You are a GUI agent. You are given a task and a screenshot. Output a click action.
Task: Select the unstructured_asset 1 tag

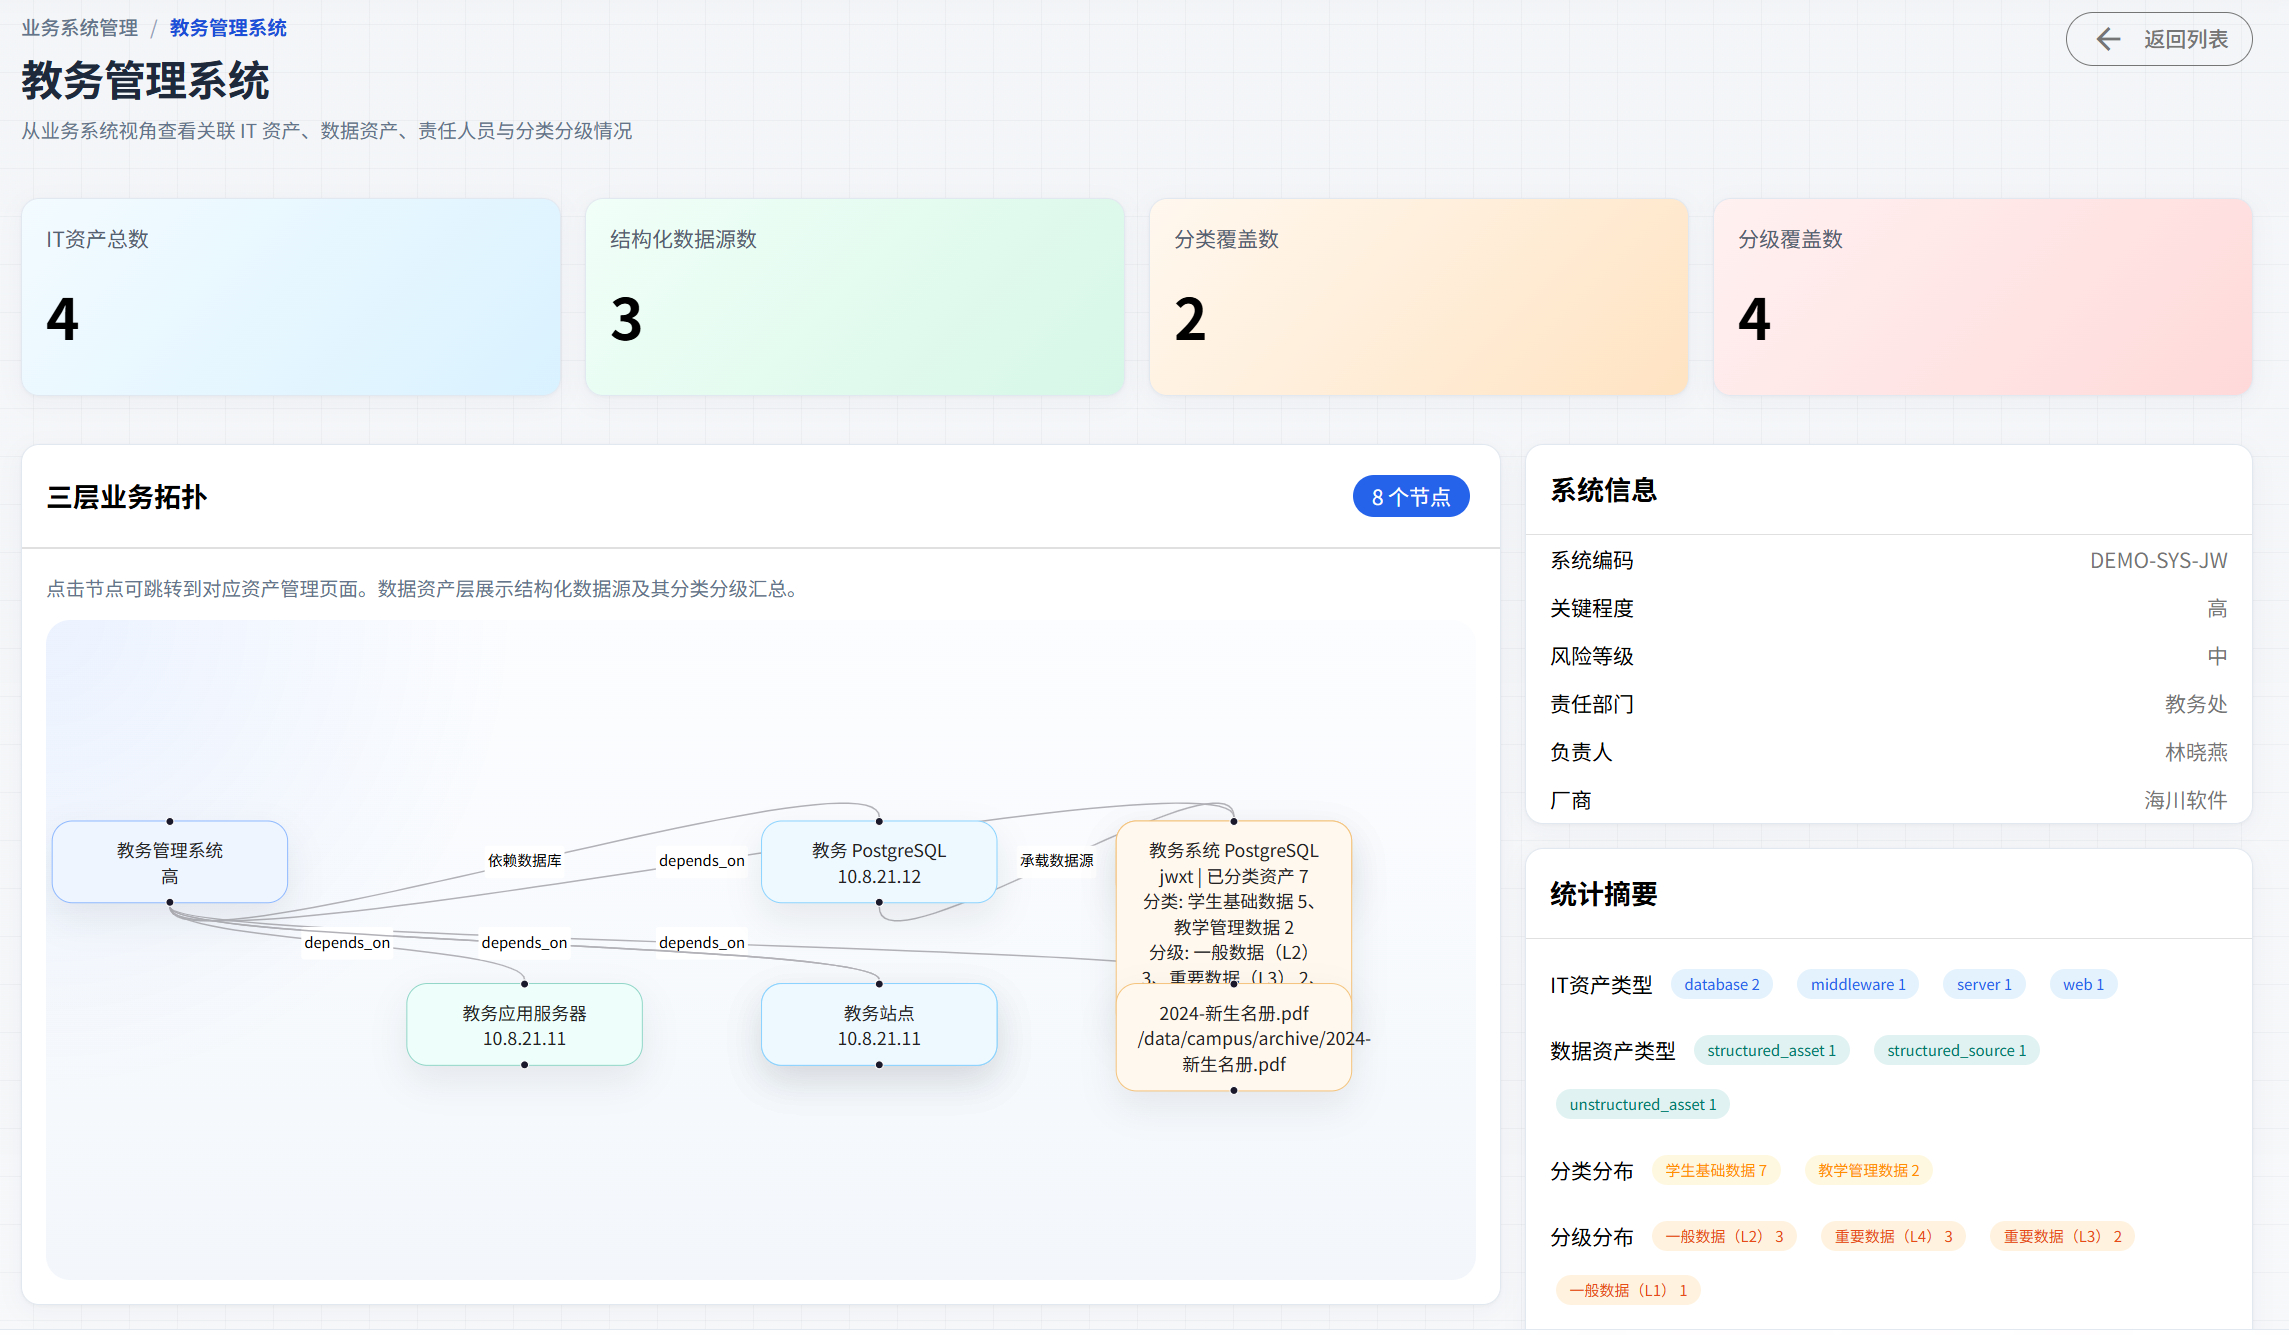click(x=1642, y=1105)
